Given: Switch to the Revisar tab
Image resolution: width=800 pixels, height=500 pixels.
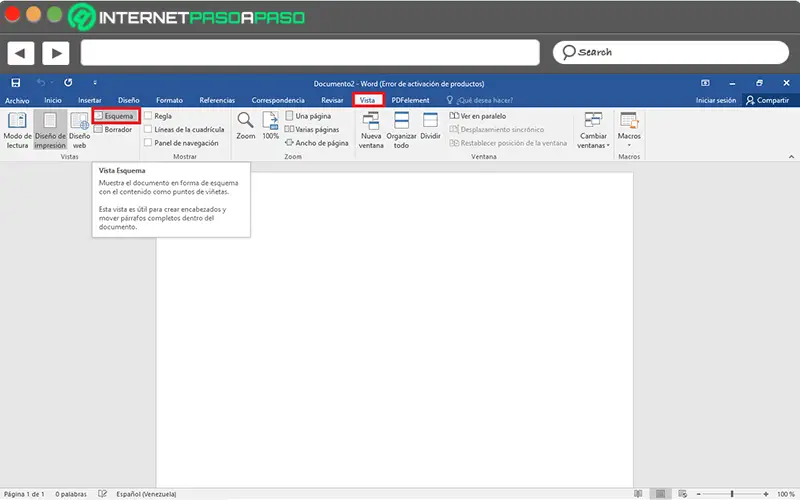Looking at the screenshot, I should point(332,101).
